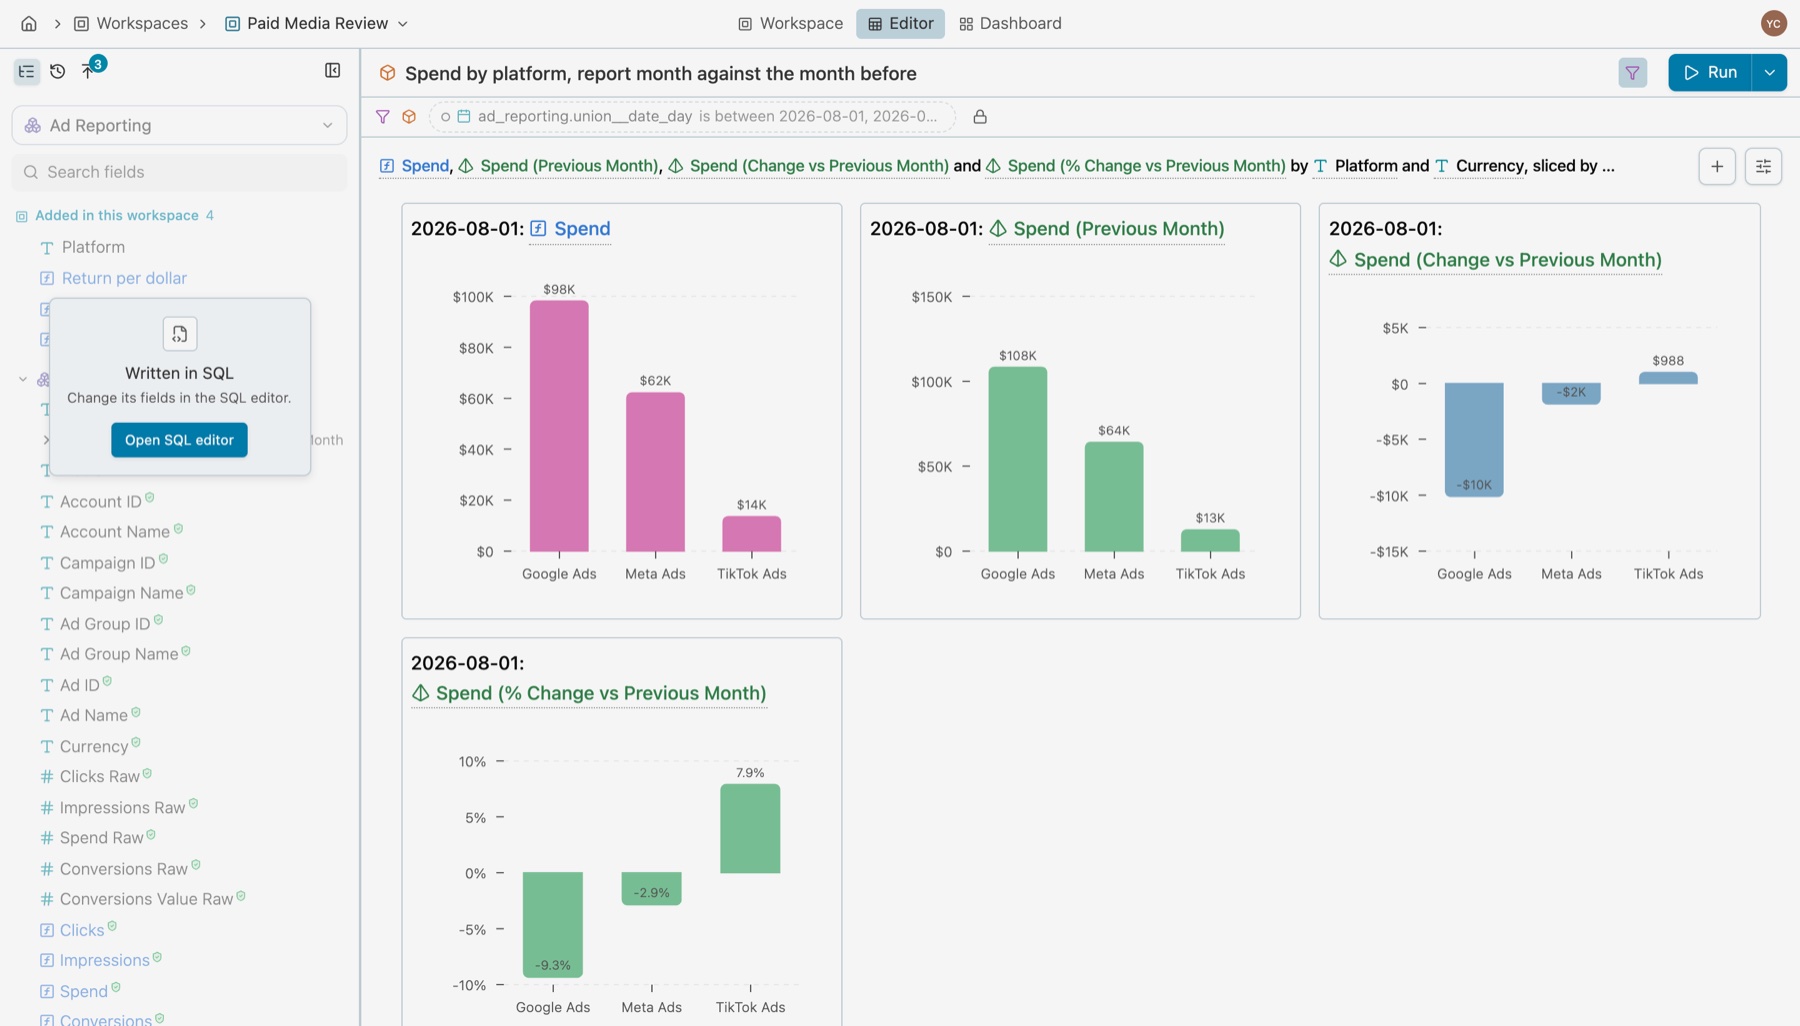This screenshot has width=1800, height=1026.
Task: Go to the home icon in breadcrumb
Action: tap(29, 23)
